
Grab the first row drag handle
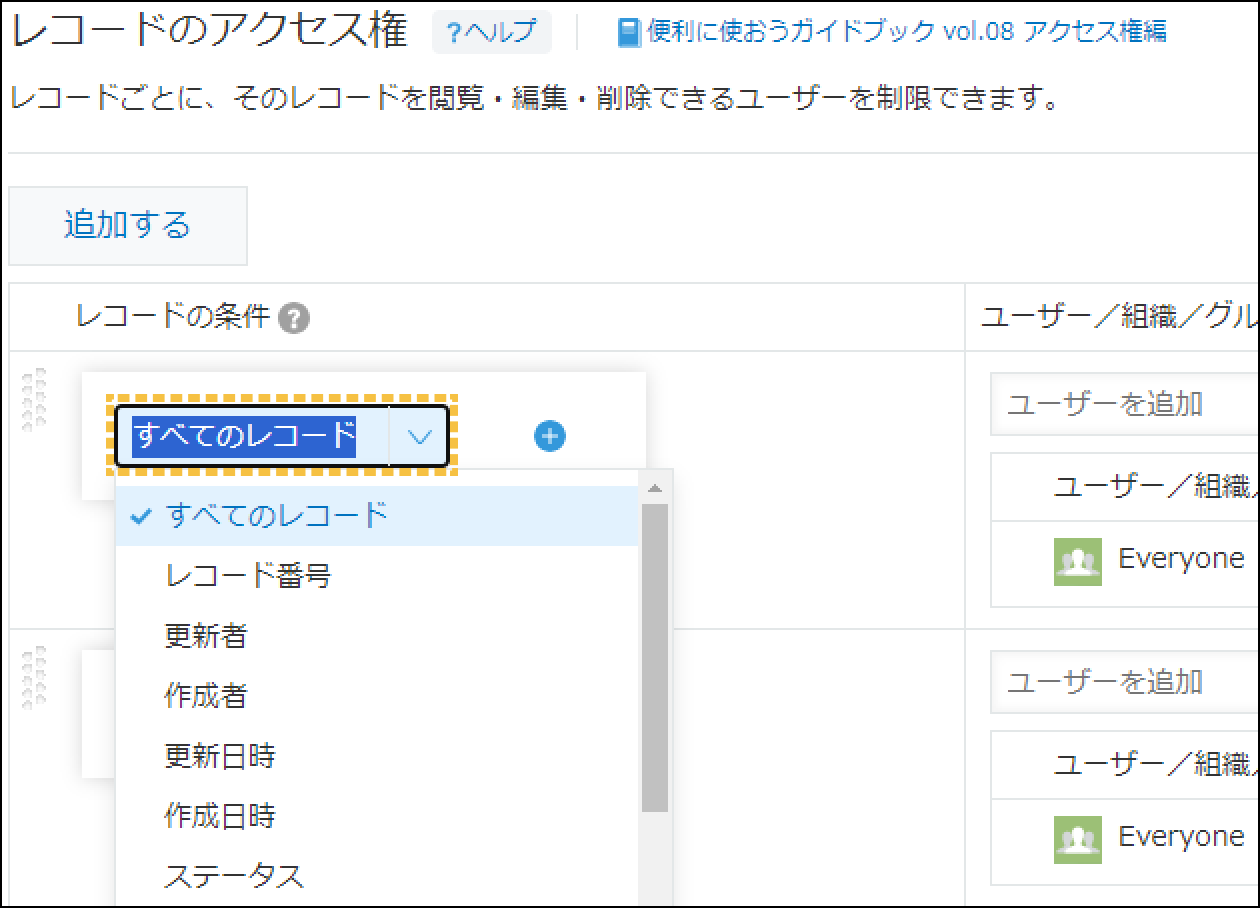coord(34,399)
